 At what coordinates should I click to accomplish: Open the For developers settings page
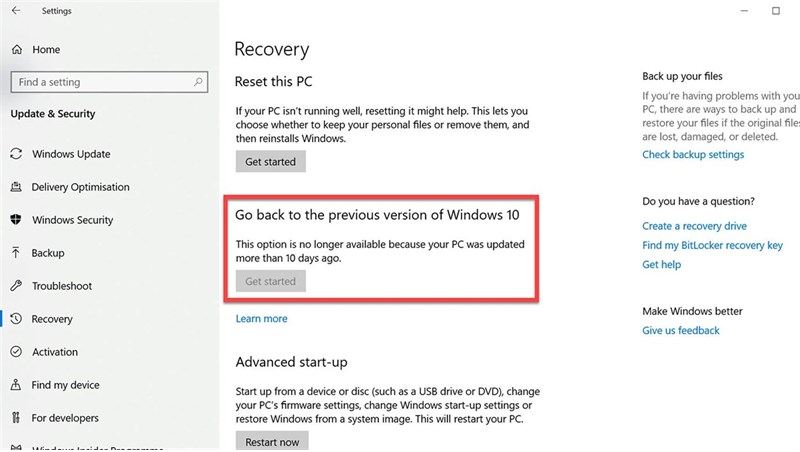point(65,418)
